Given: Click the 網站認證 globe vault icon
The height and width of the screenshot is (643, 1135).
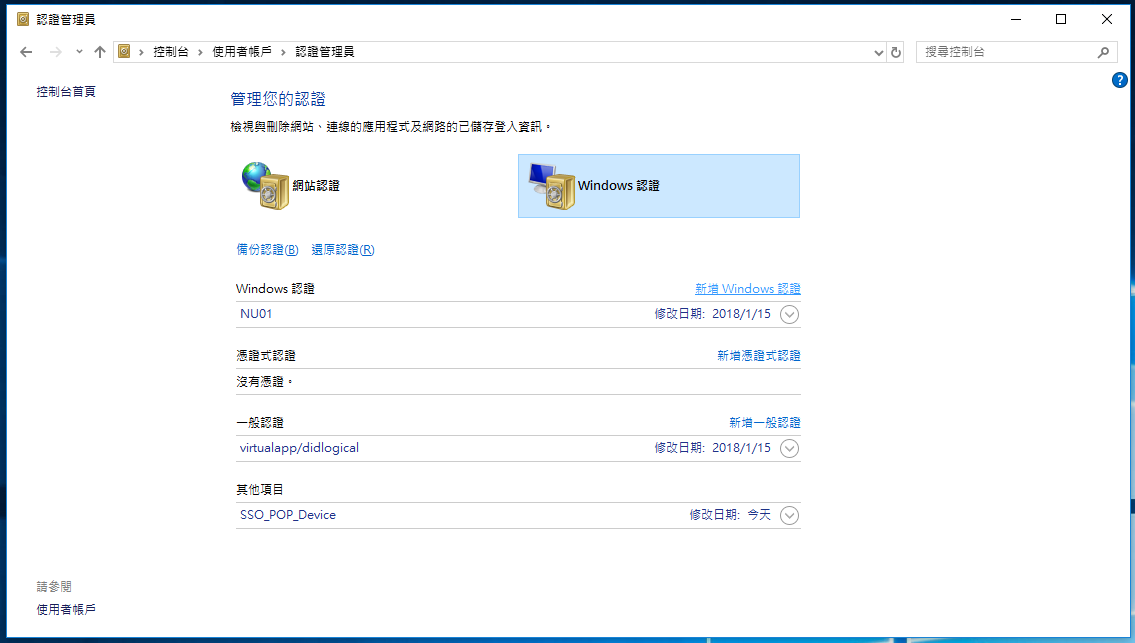Looking at the screenshot, I should [x=265, y=186].
